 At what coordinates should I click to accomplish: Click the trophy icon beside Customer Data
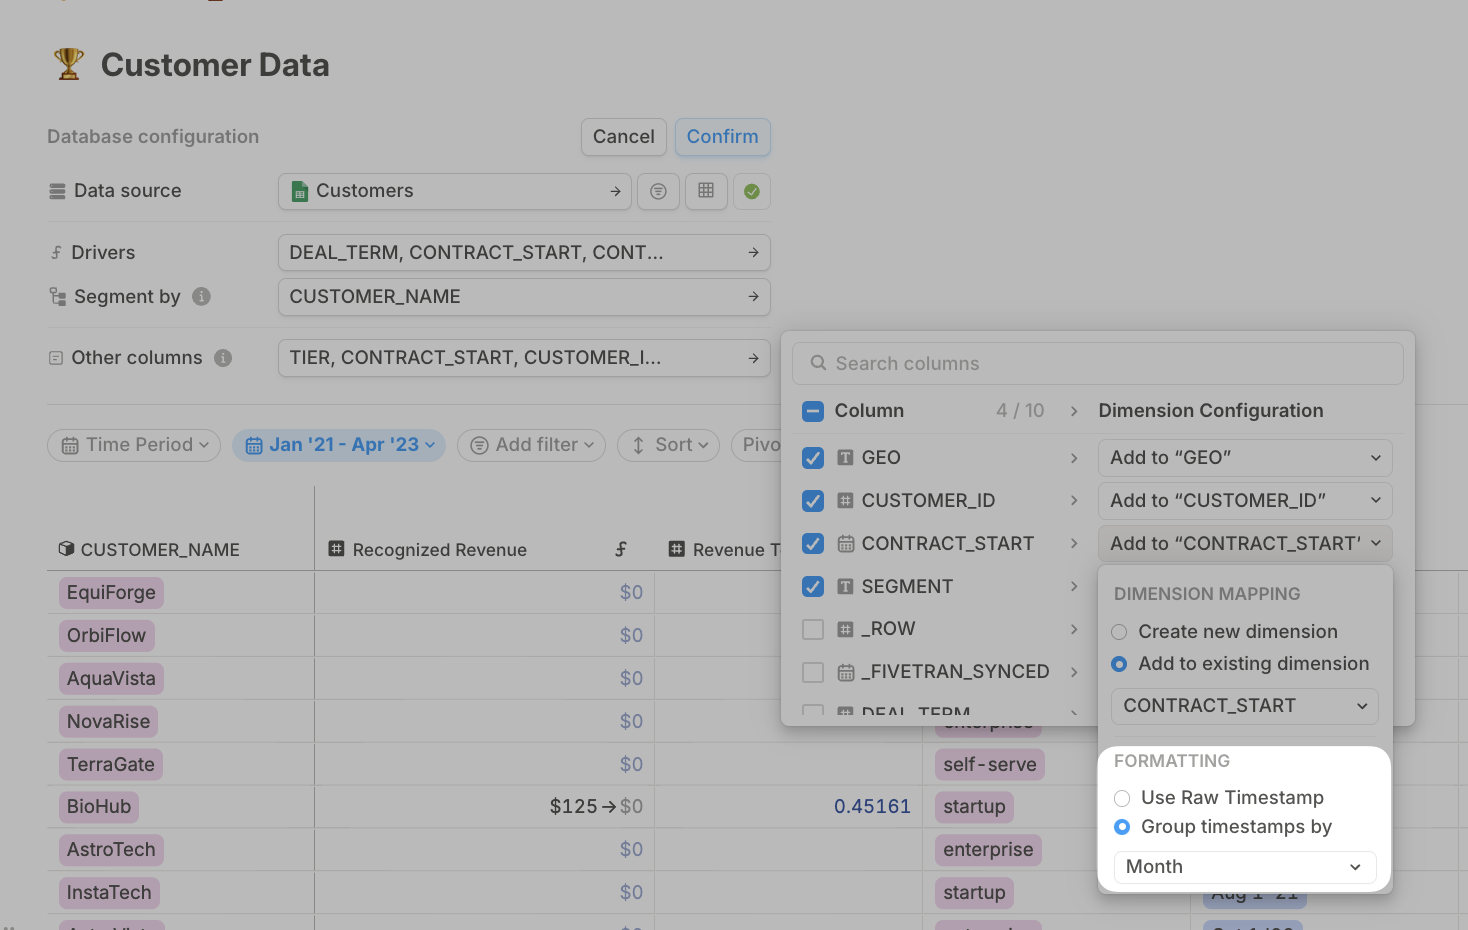[x=69, y=64]
